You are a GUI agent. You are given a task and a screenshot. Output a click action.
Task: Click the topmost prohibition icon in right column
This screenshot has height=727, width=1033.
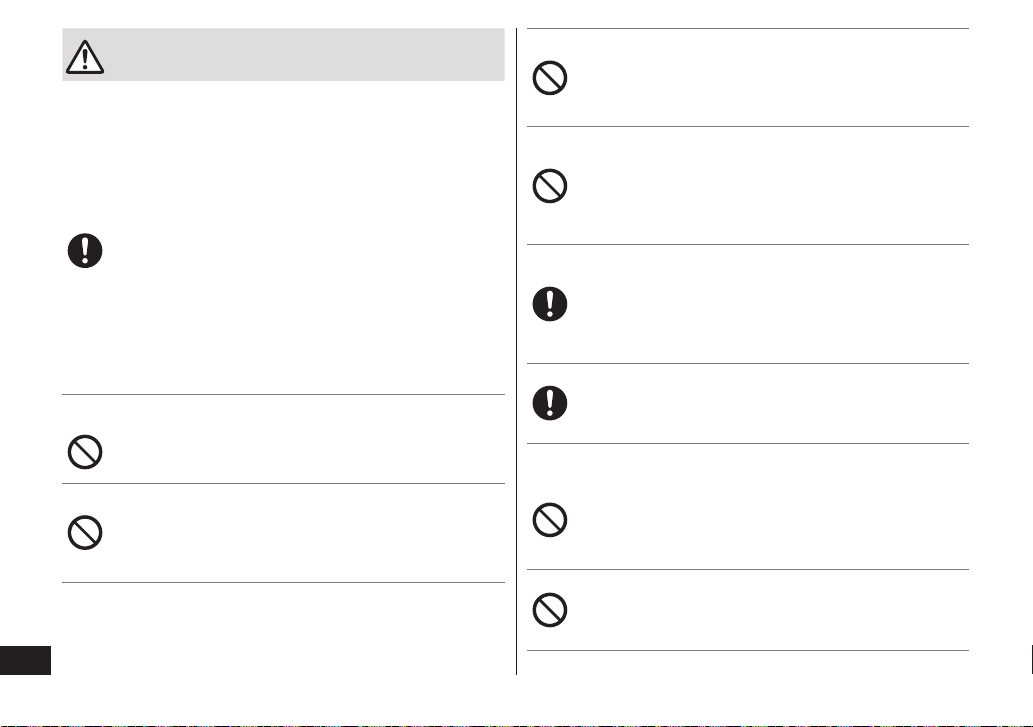click(549, 78)
